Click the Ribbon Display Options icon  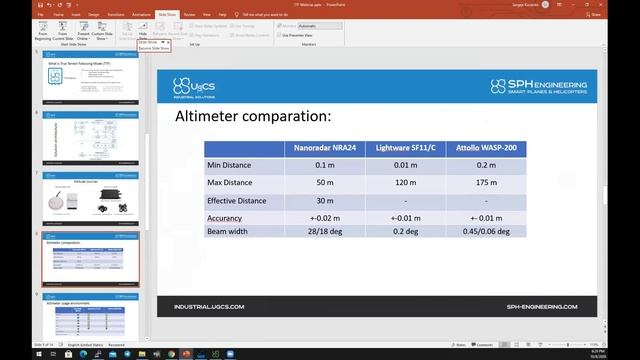(x=559, y=4)
